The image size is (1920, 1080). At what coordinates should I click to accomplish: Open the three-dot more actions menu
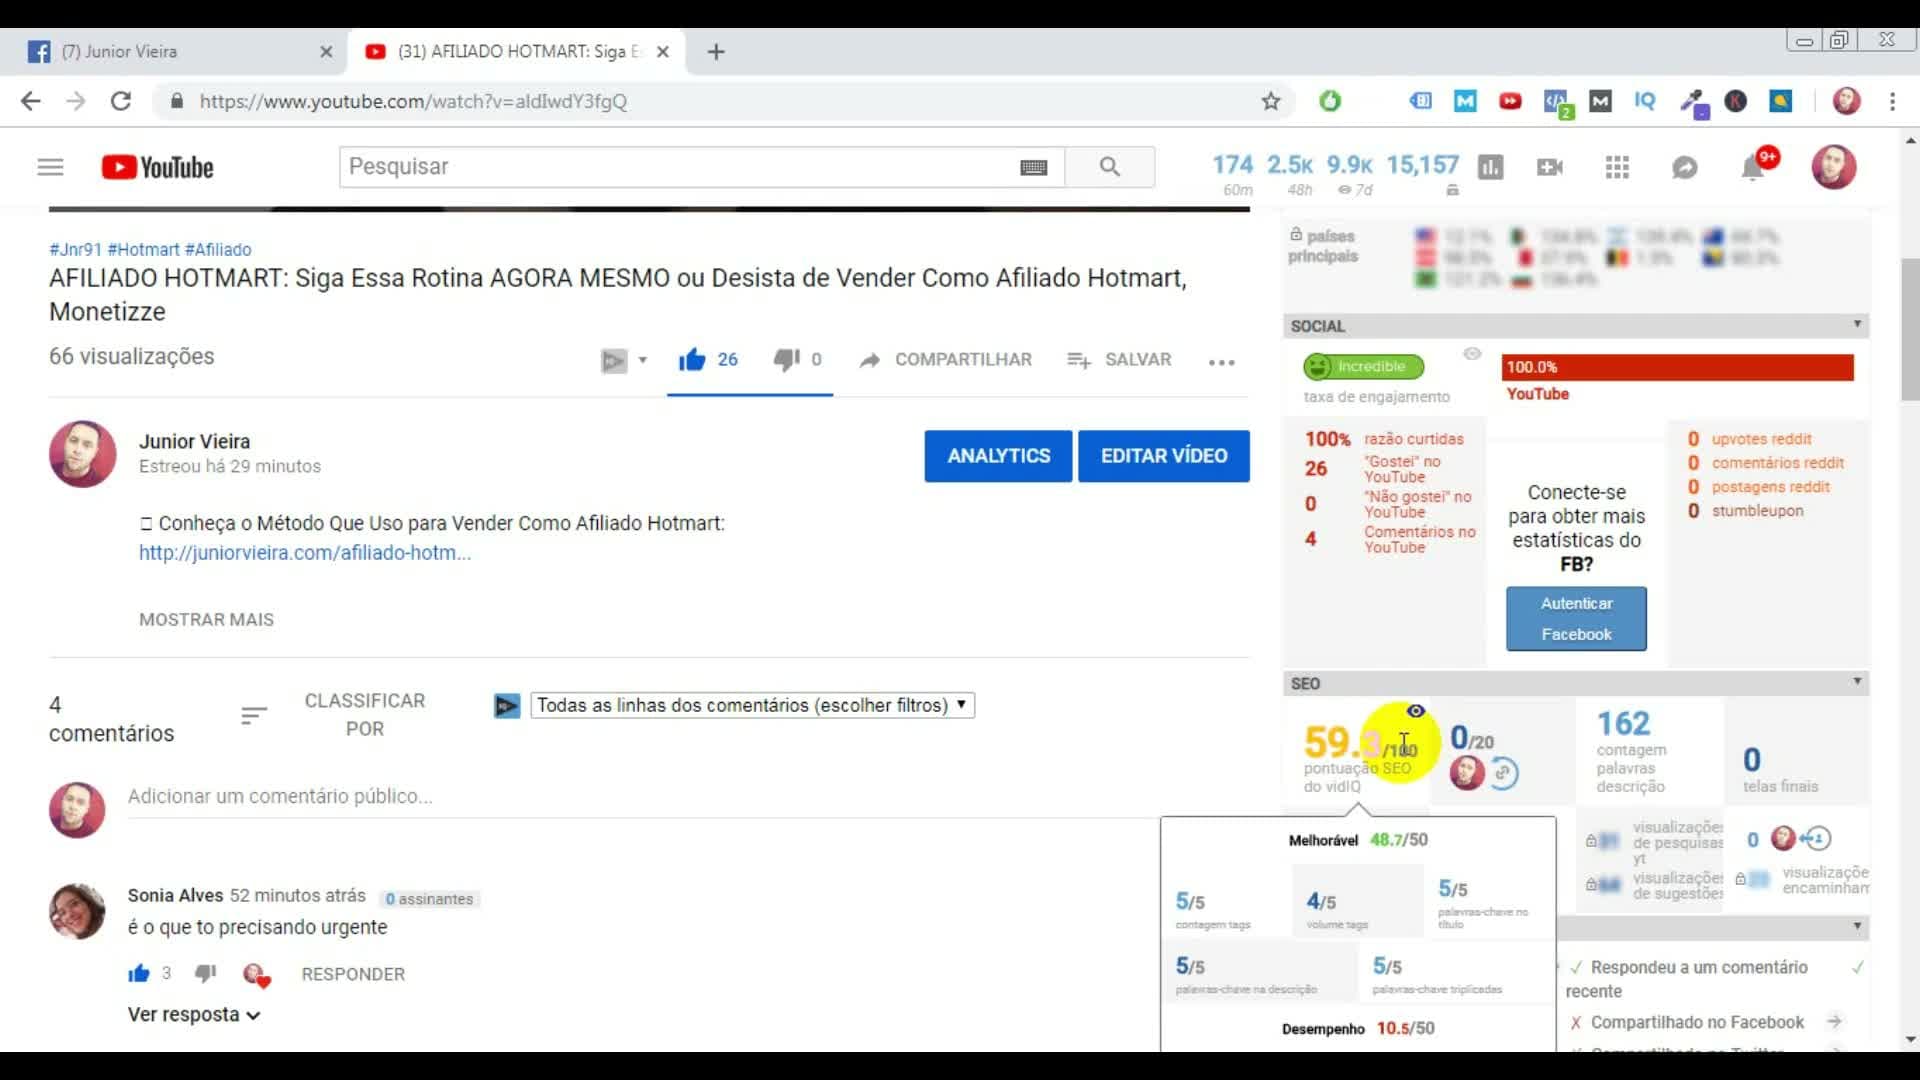[x=1221, y=362]
